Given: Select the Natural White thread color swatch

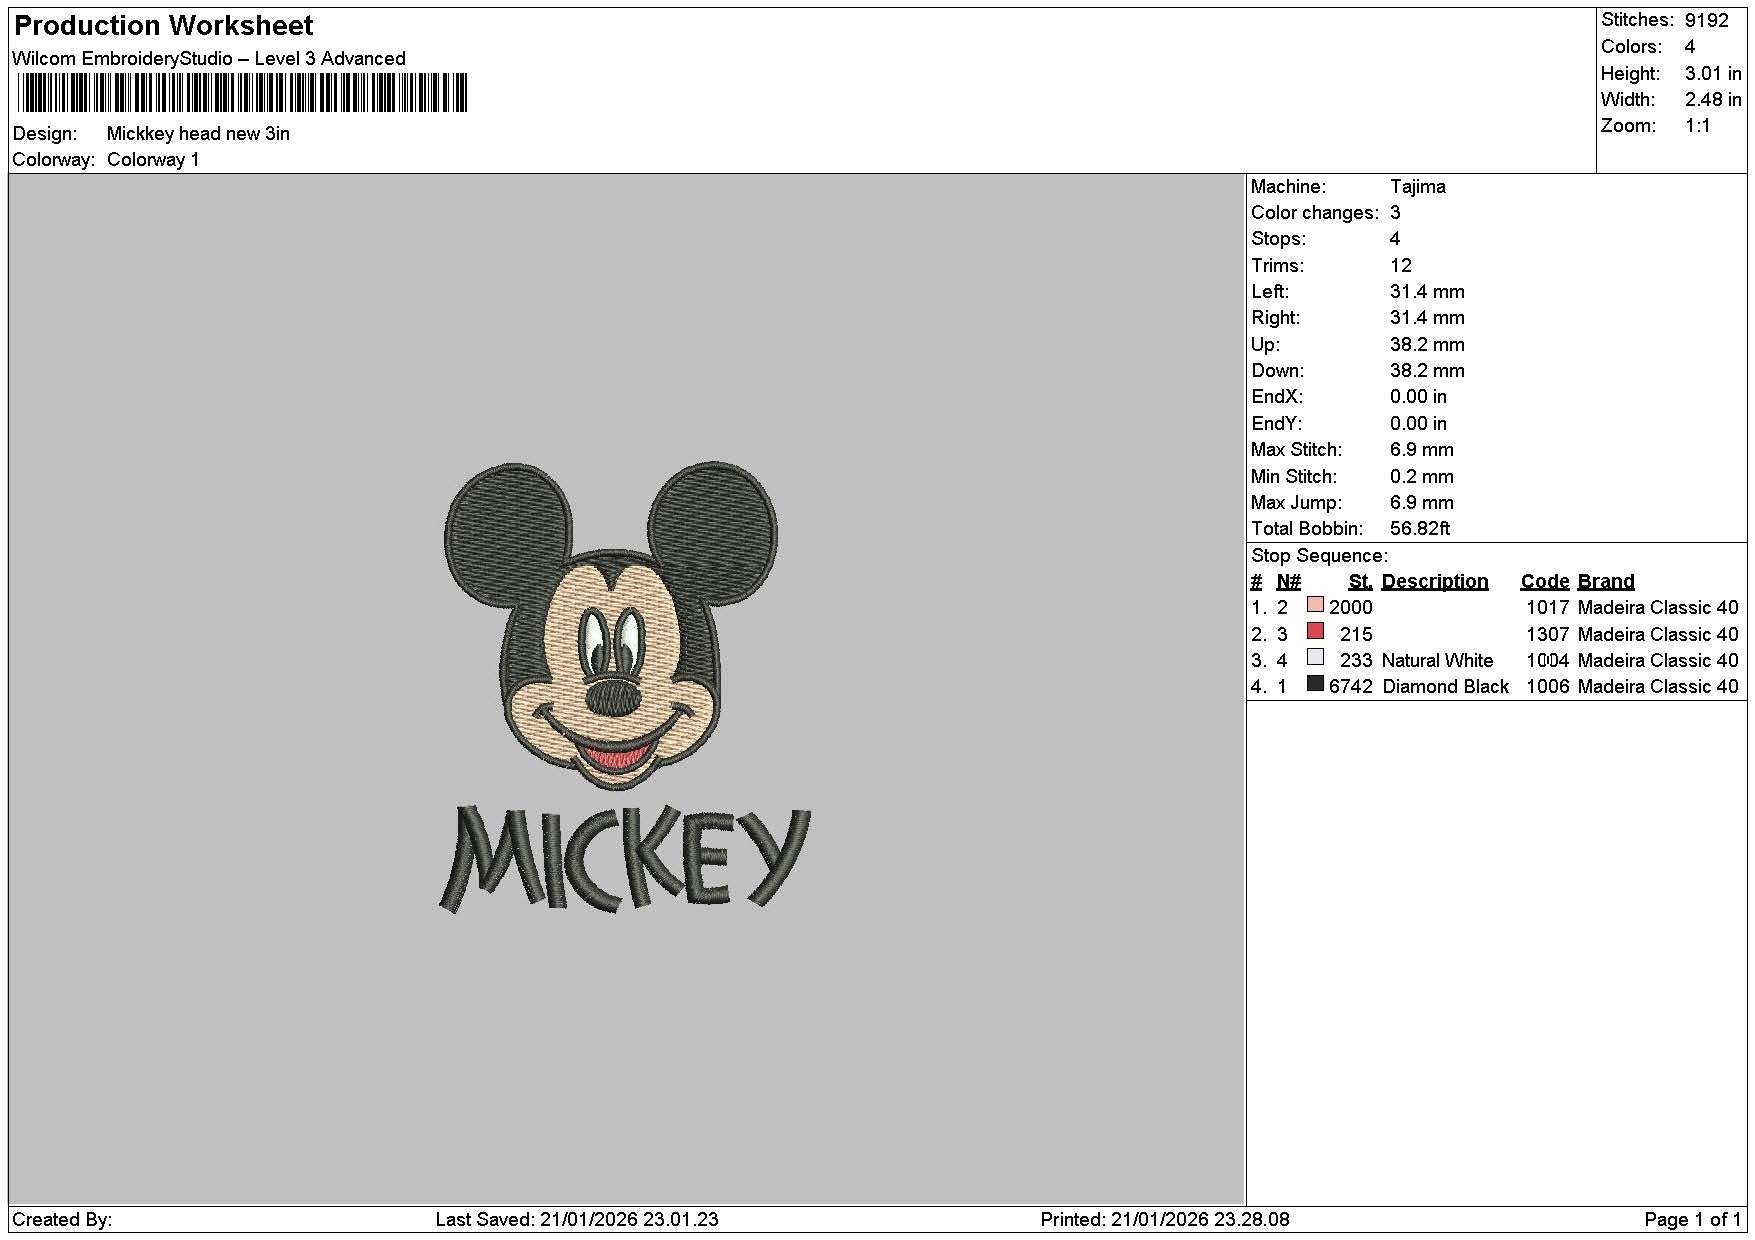Looking at the screenshot, I should pos(1315,657).
